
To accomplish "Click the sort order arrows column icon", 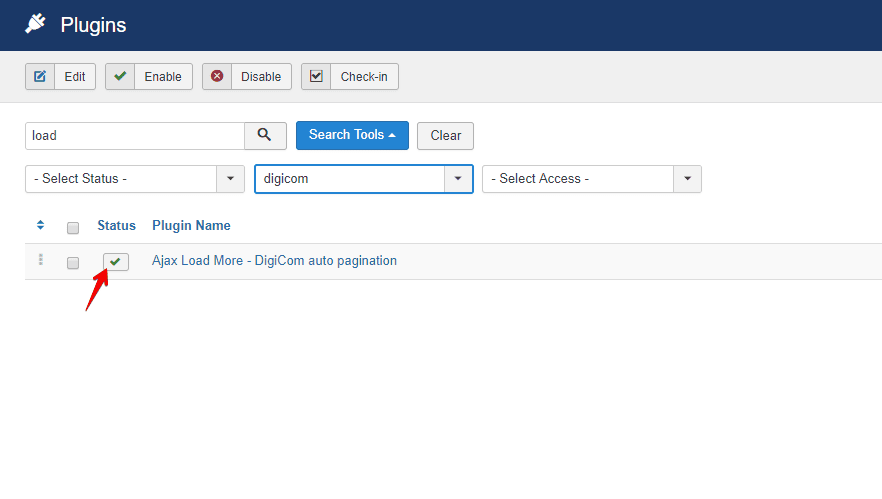I will (41, 226).
